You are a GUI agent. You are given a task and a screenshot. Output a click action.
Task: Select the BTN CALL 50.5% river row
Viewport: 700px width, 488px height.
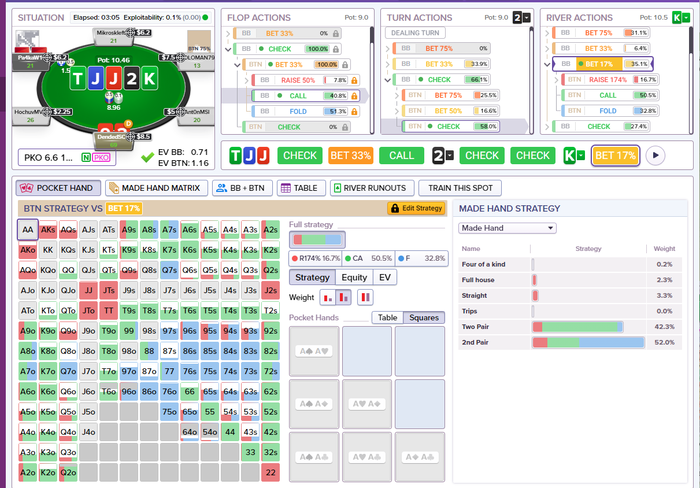pos(609,96)
